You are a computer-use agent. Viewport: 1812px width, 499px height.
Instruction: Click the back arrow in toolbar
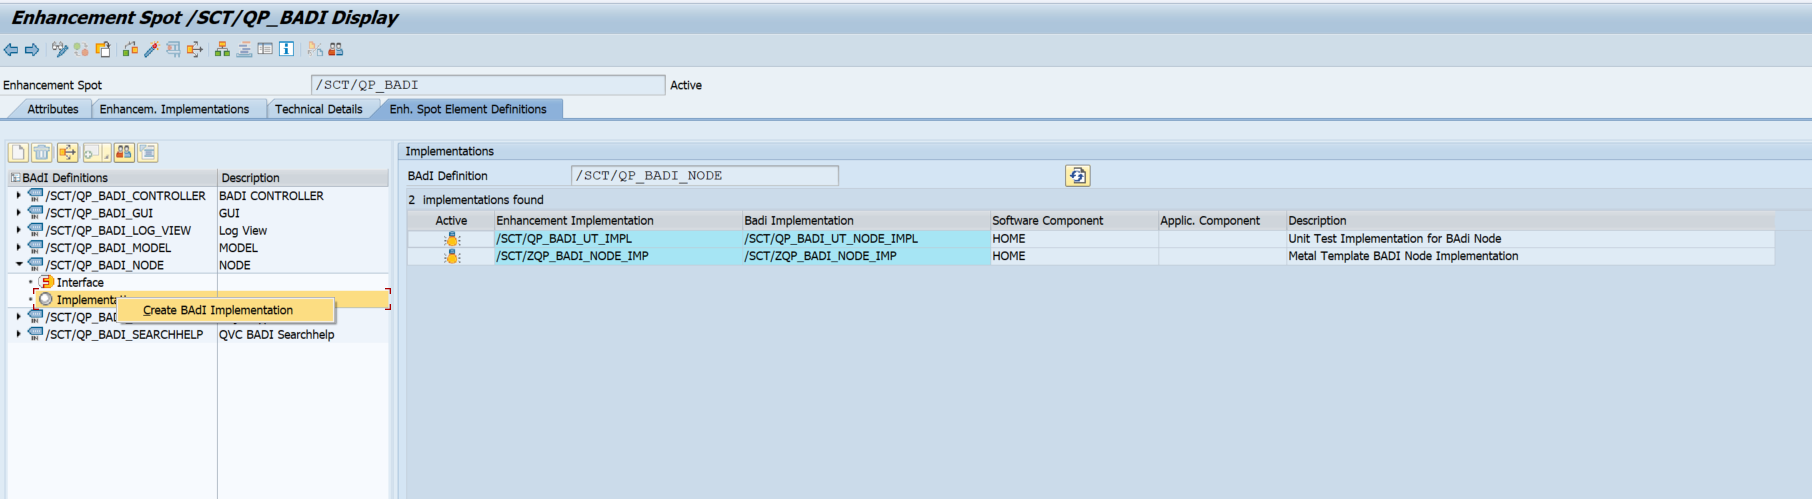(x=11, y=49)
